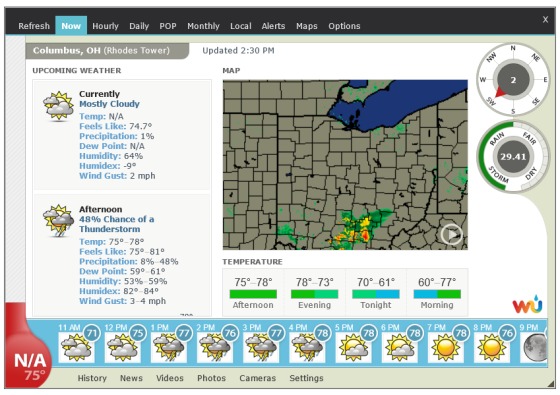Click the UPCOMING WEATHER heading
The image size is (560, 395).
77,71
